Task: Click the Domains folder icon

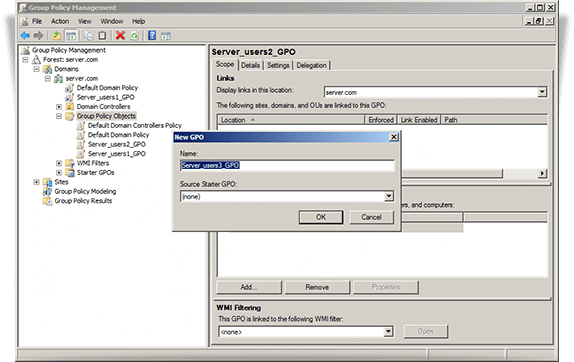Action: tap(47, 69)
